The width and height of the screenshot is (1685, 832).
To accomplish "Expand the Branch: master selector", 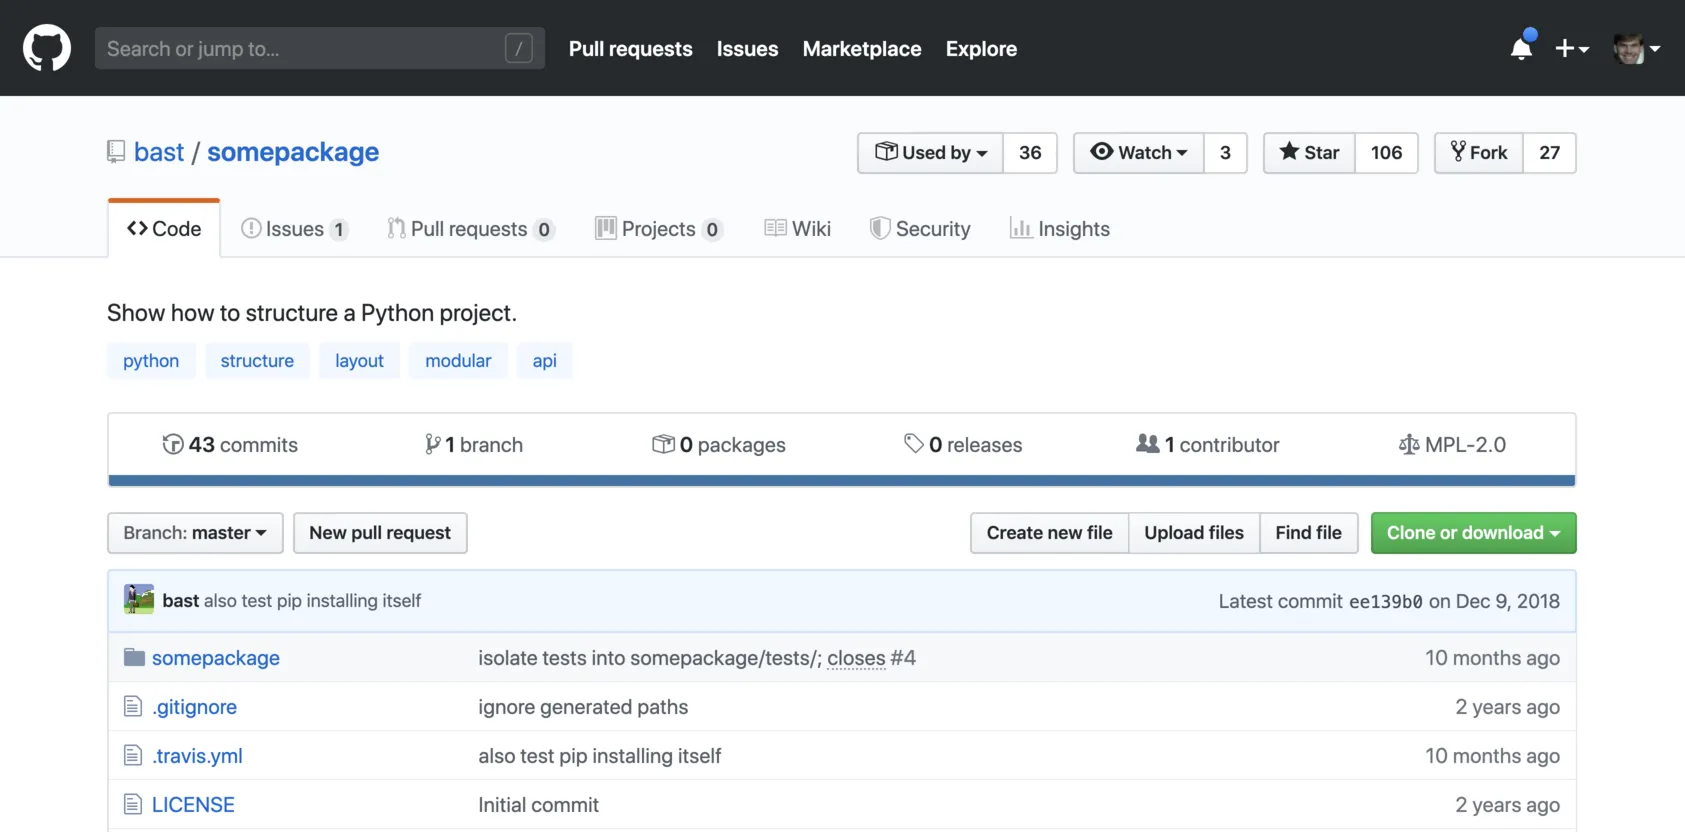I will pyautogui.click(x=195, y=533).
